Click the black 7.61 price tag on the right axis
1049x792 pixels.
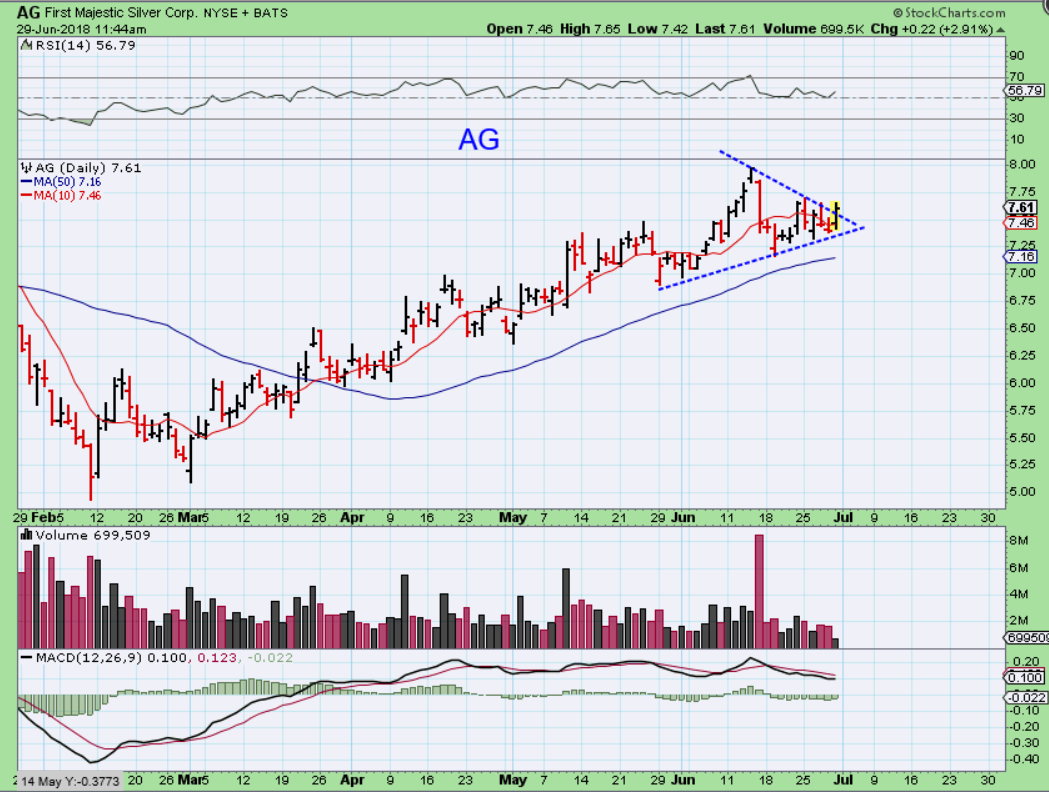pyautogui.click(x=1021, y=208)
